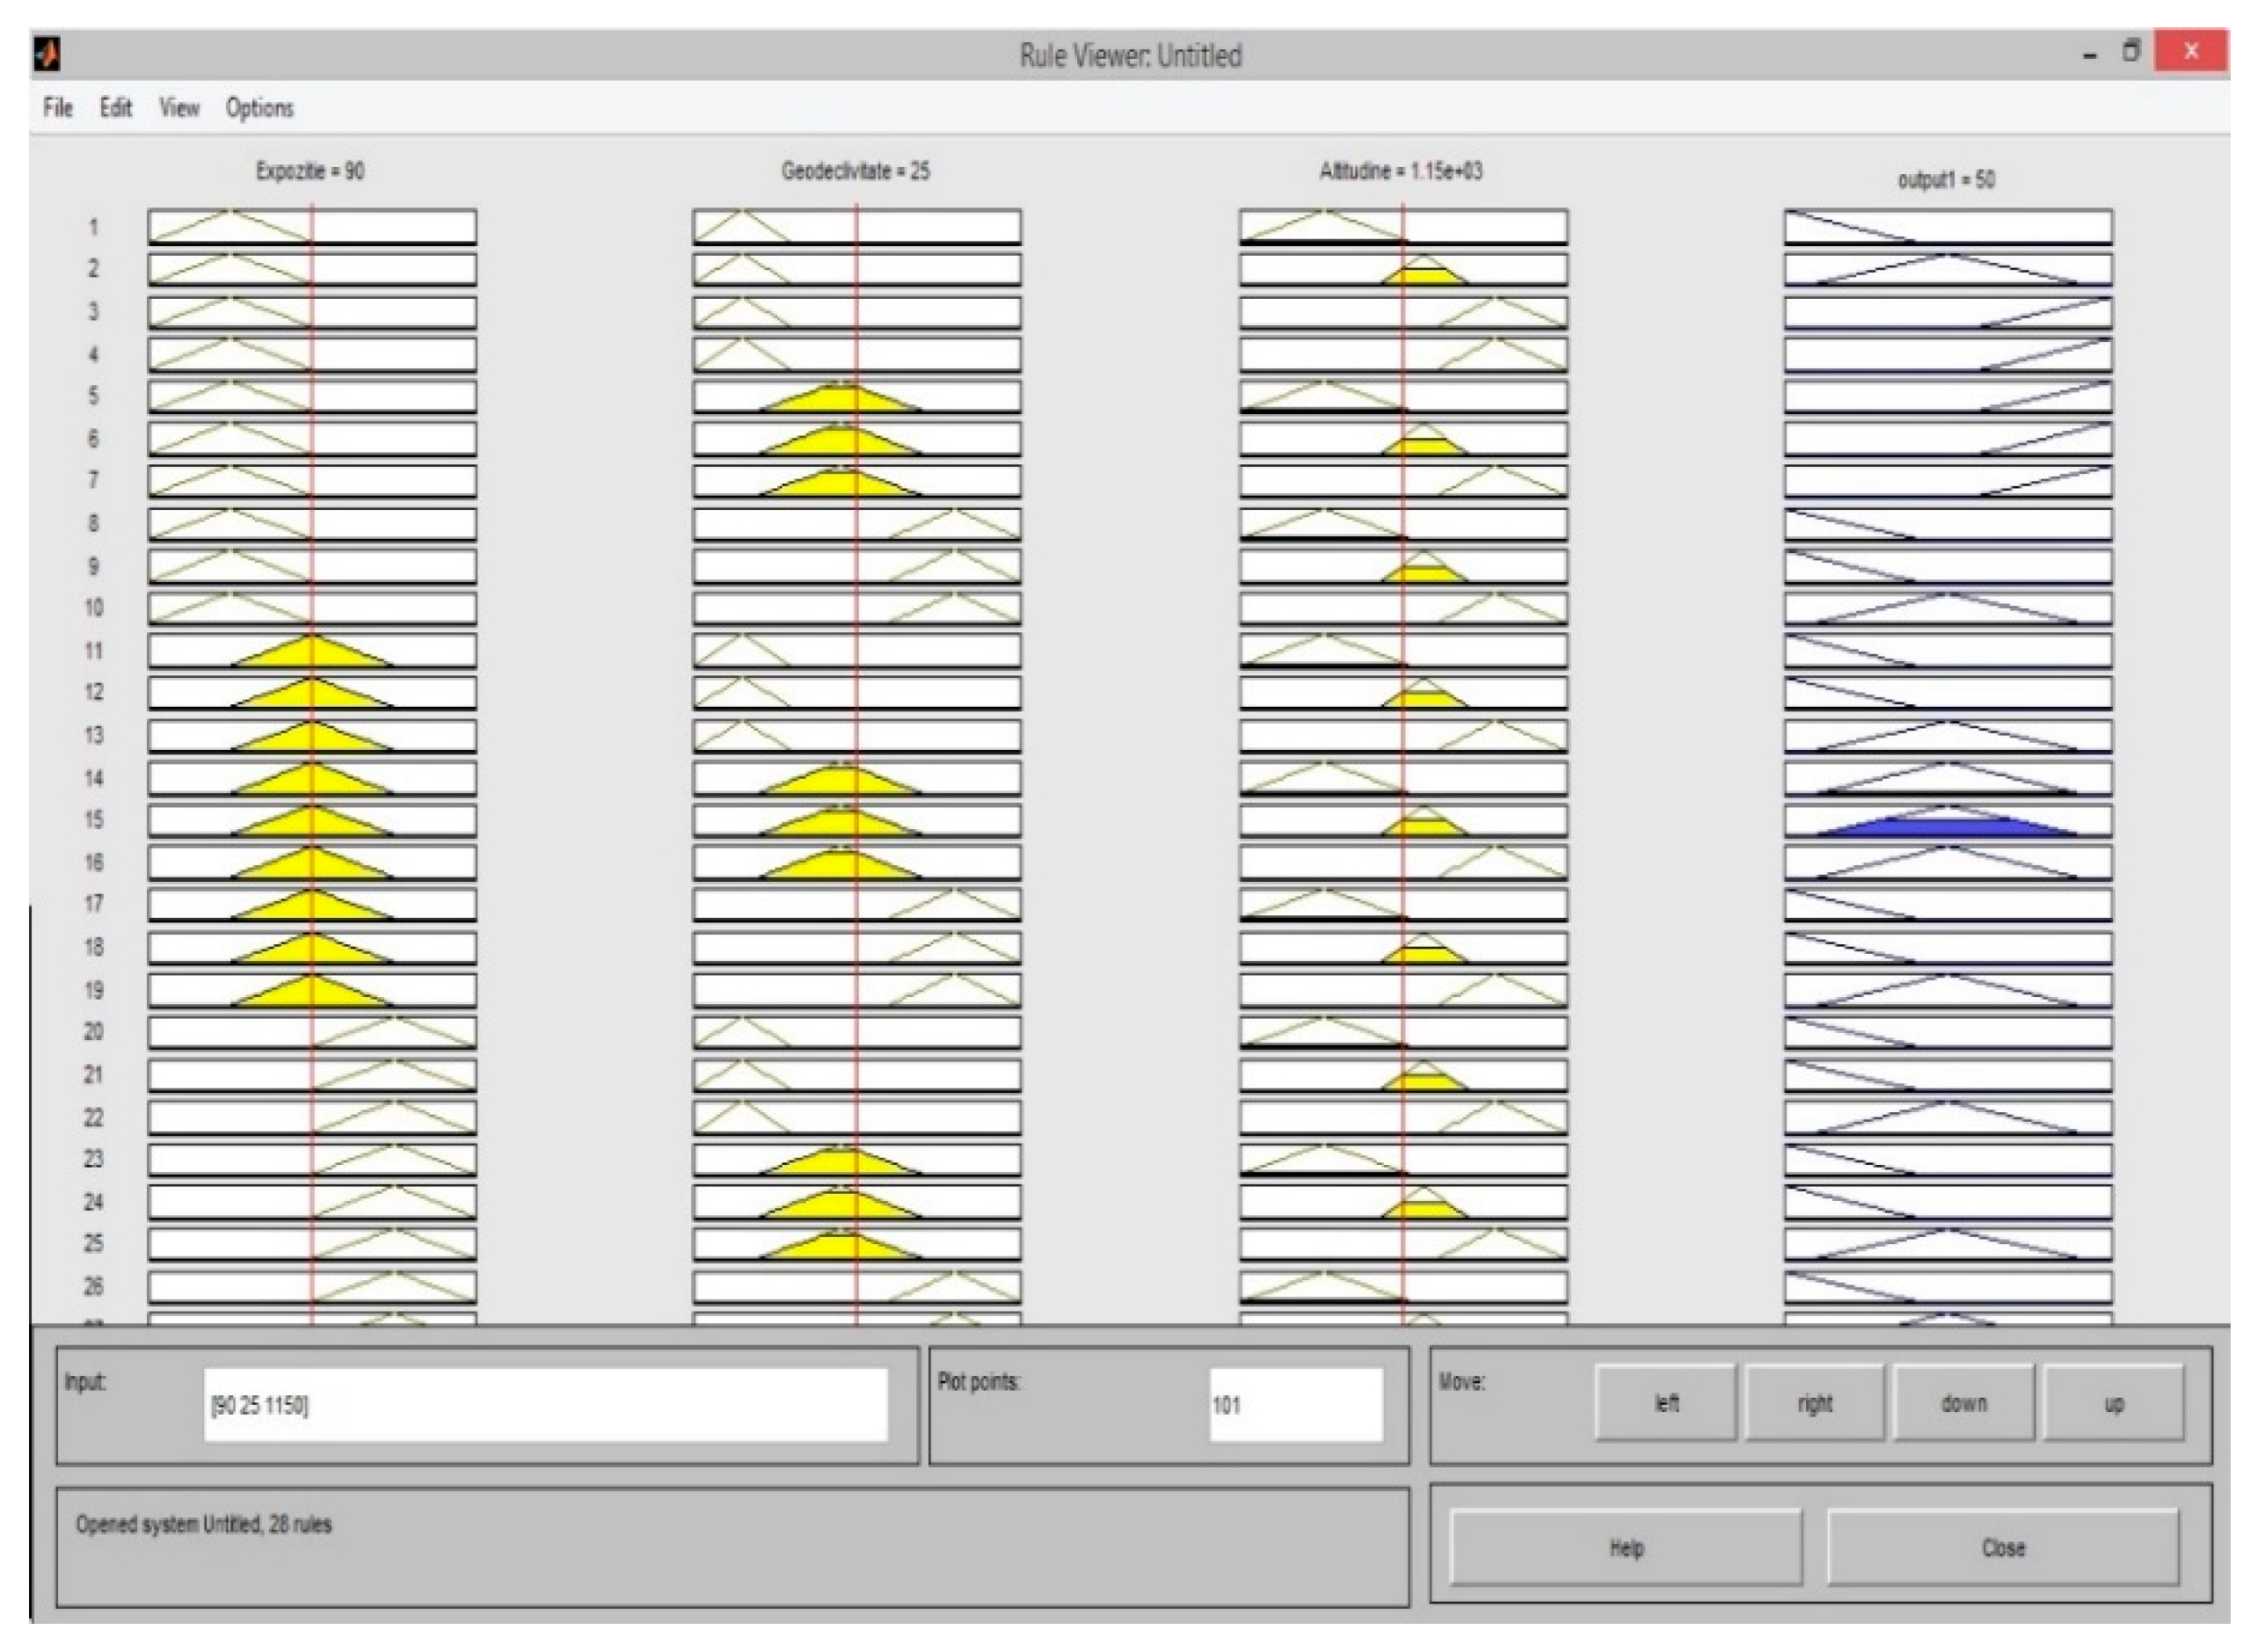Minimize the Rule Viewer window
Viewport: 2265px width, 1652px height.
(2090, 56)
